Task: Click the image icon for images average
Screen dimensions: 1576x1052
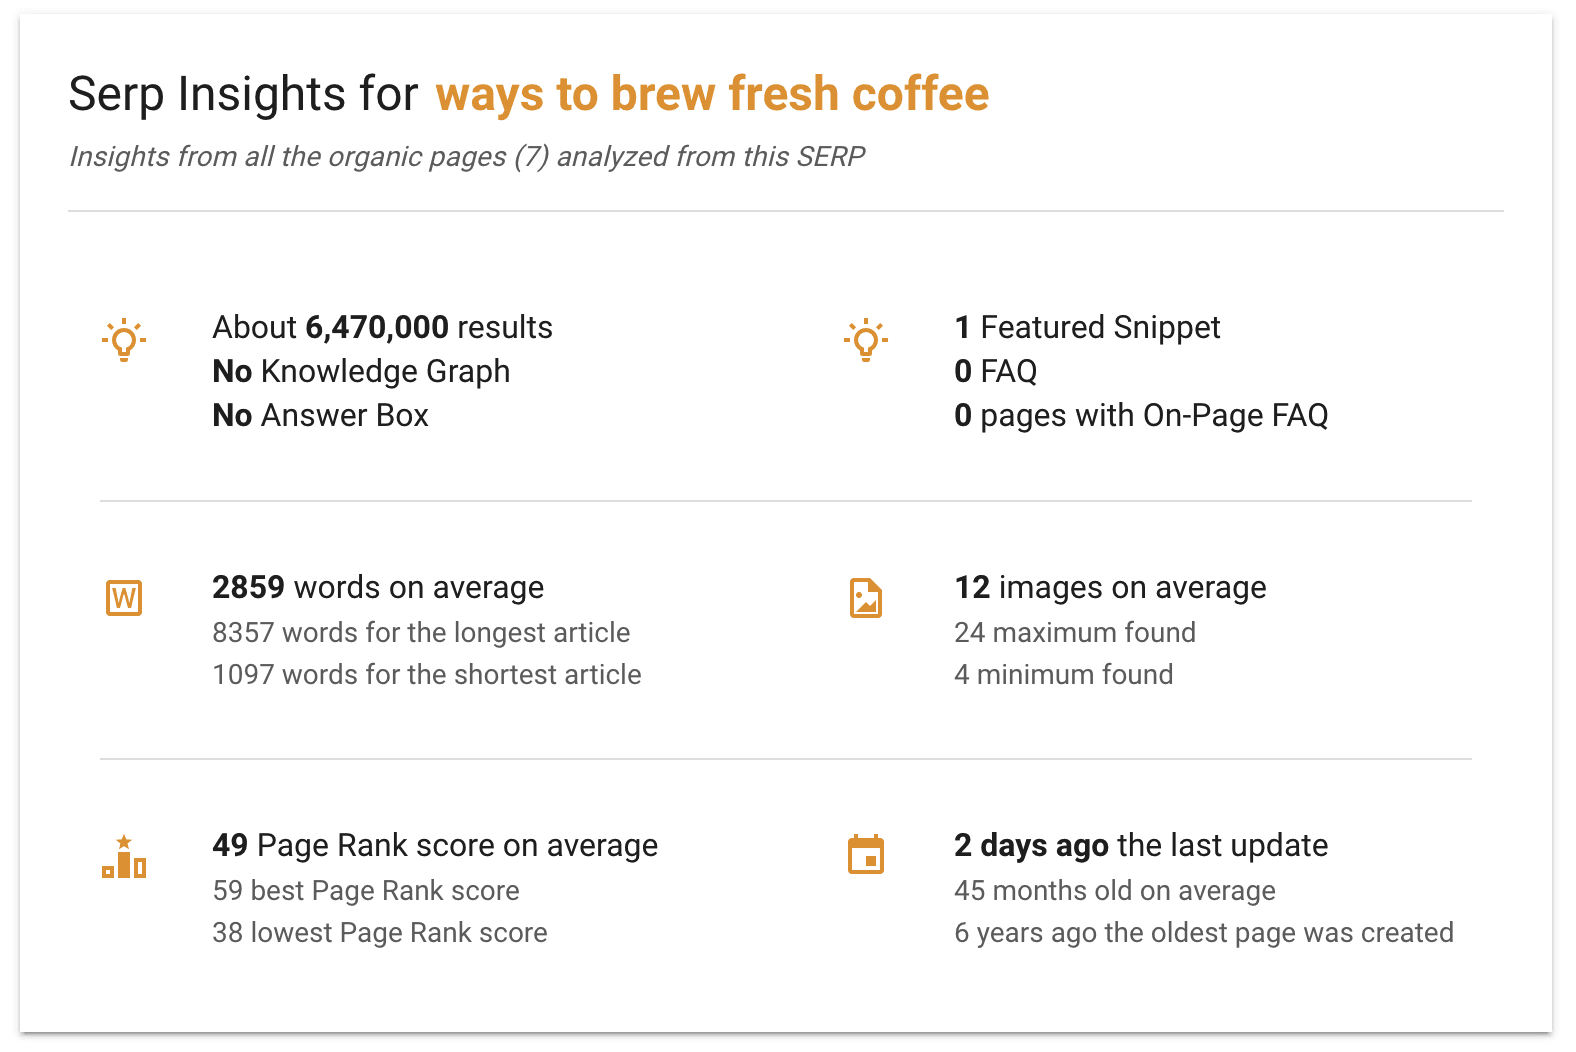Action: point(866,598)
